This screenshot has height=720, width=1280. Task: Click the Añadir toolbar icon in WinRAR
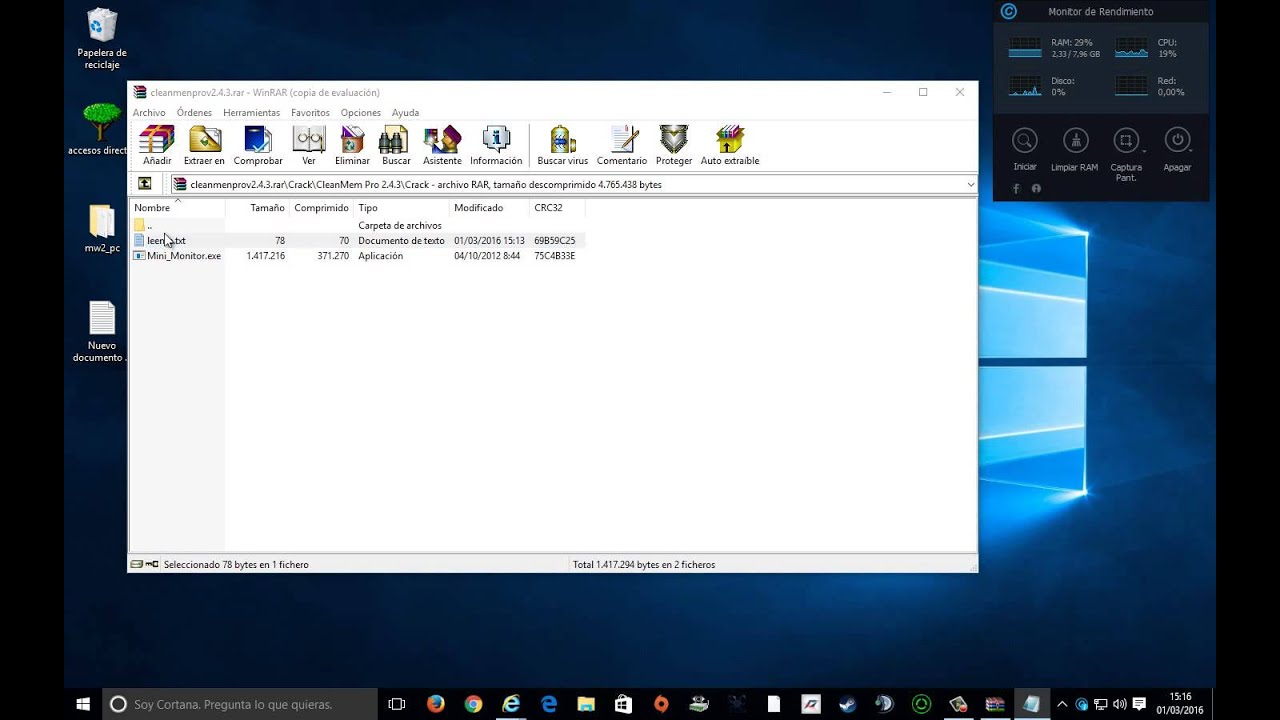[x=157, y=145]
